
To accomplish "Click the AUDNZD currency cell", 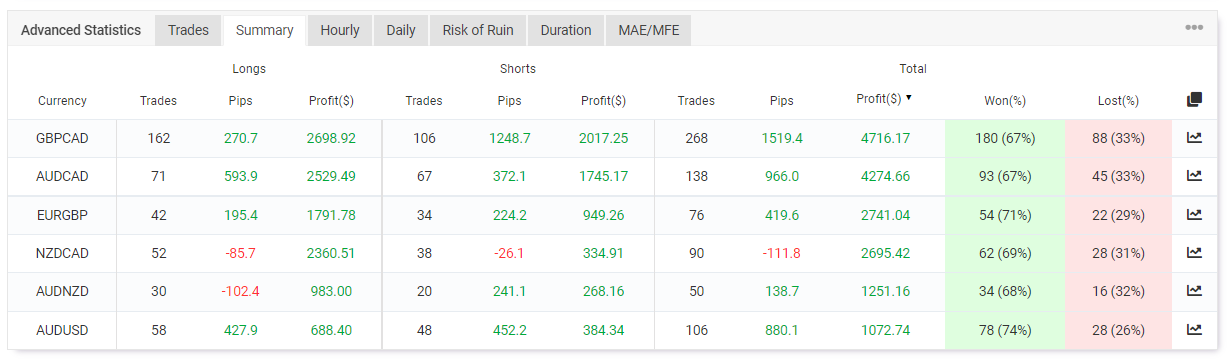I will coord(62,291).
